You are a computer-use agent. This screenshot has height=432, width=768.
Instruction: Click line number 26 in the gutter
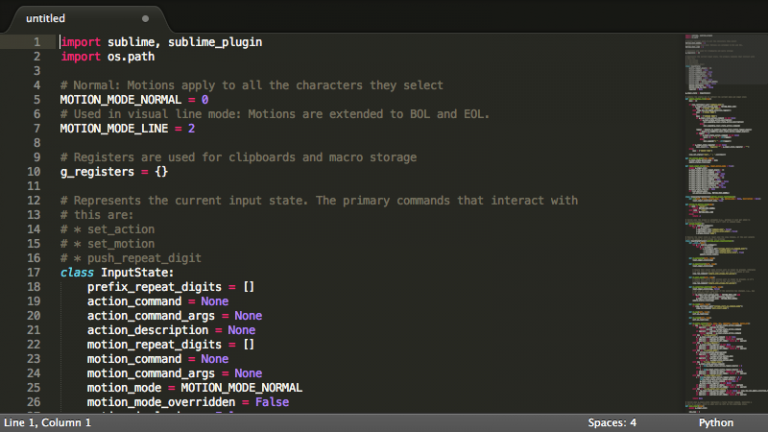click(33, 402)
